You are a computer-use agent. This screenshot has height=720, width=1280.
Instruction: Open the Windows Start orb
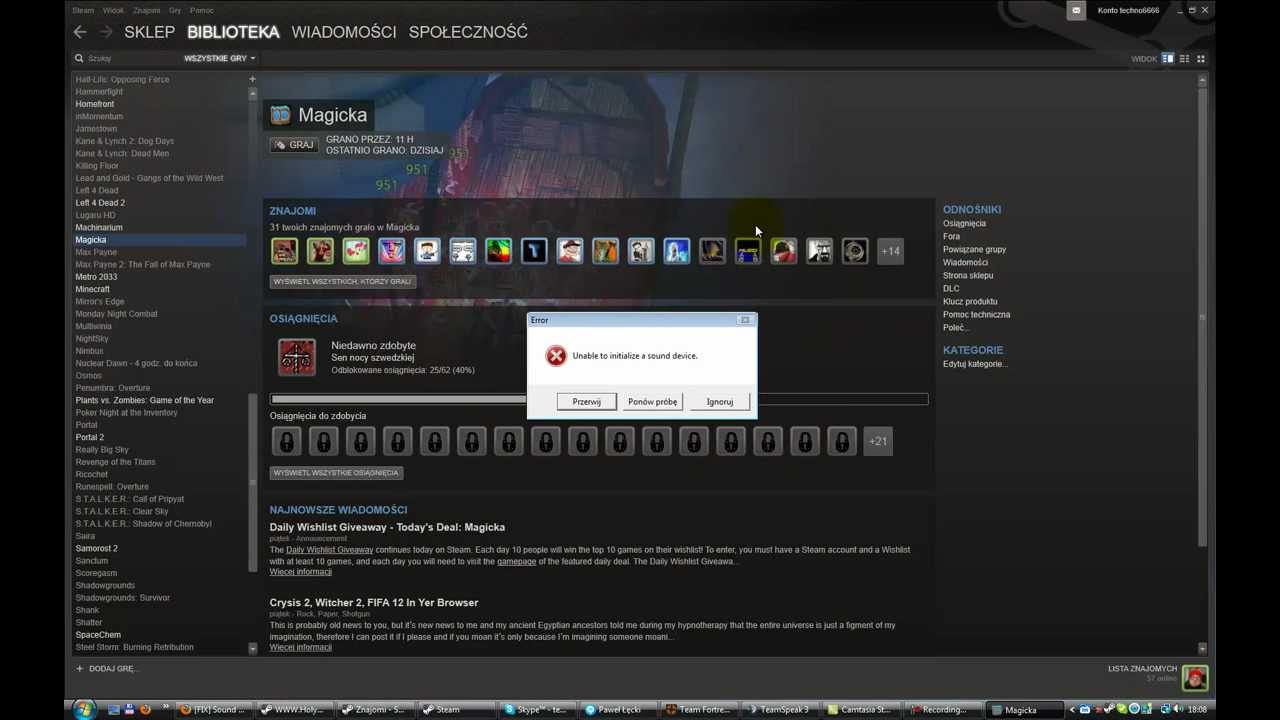tap(84, 709)
